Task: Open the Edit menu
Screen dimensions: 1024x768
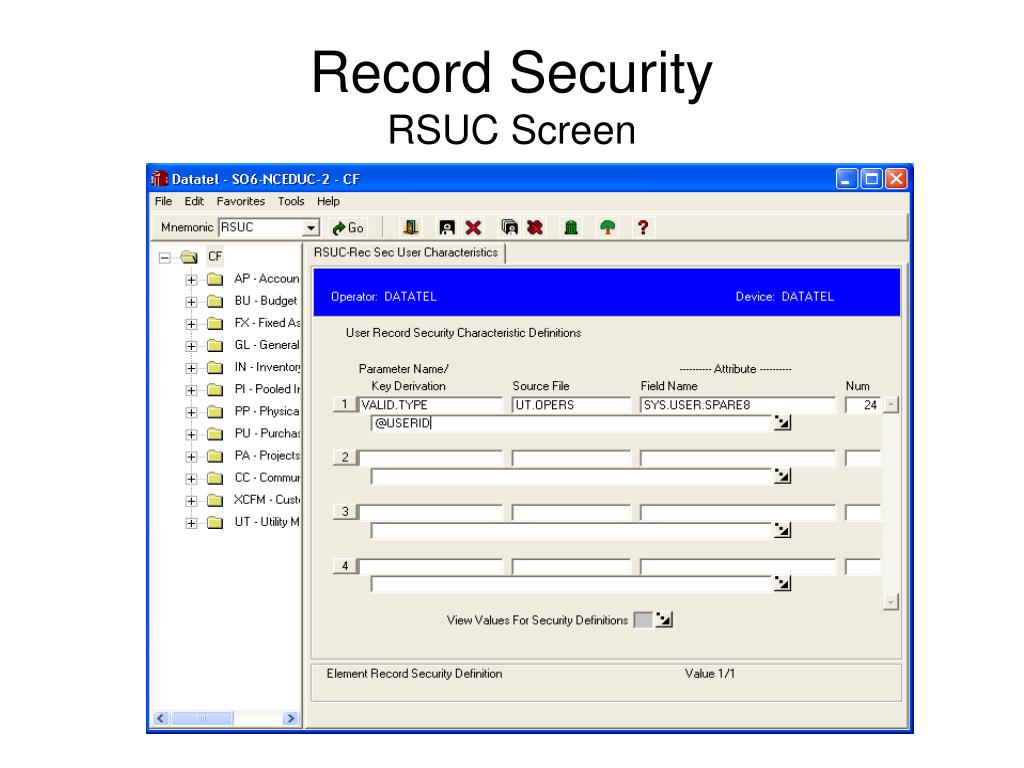Action: click(194, 201)
